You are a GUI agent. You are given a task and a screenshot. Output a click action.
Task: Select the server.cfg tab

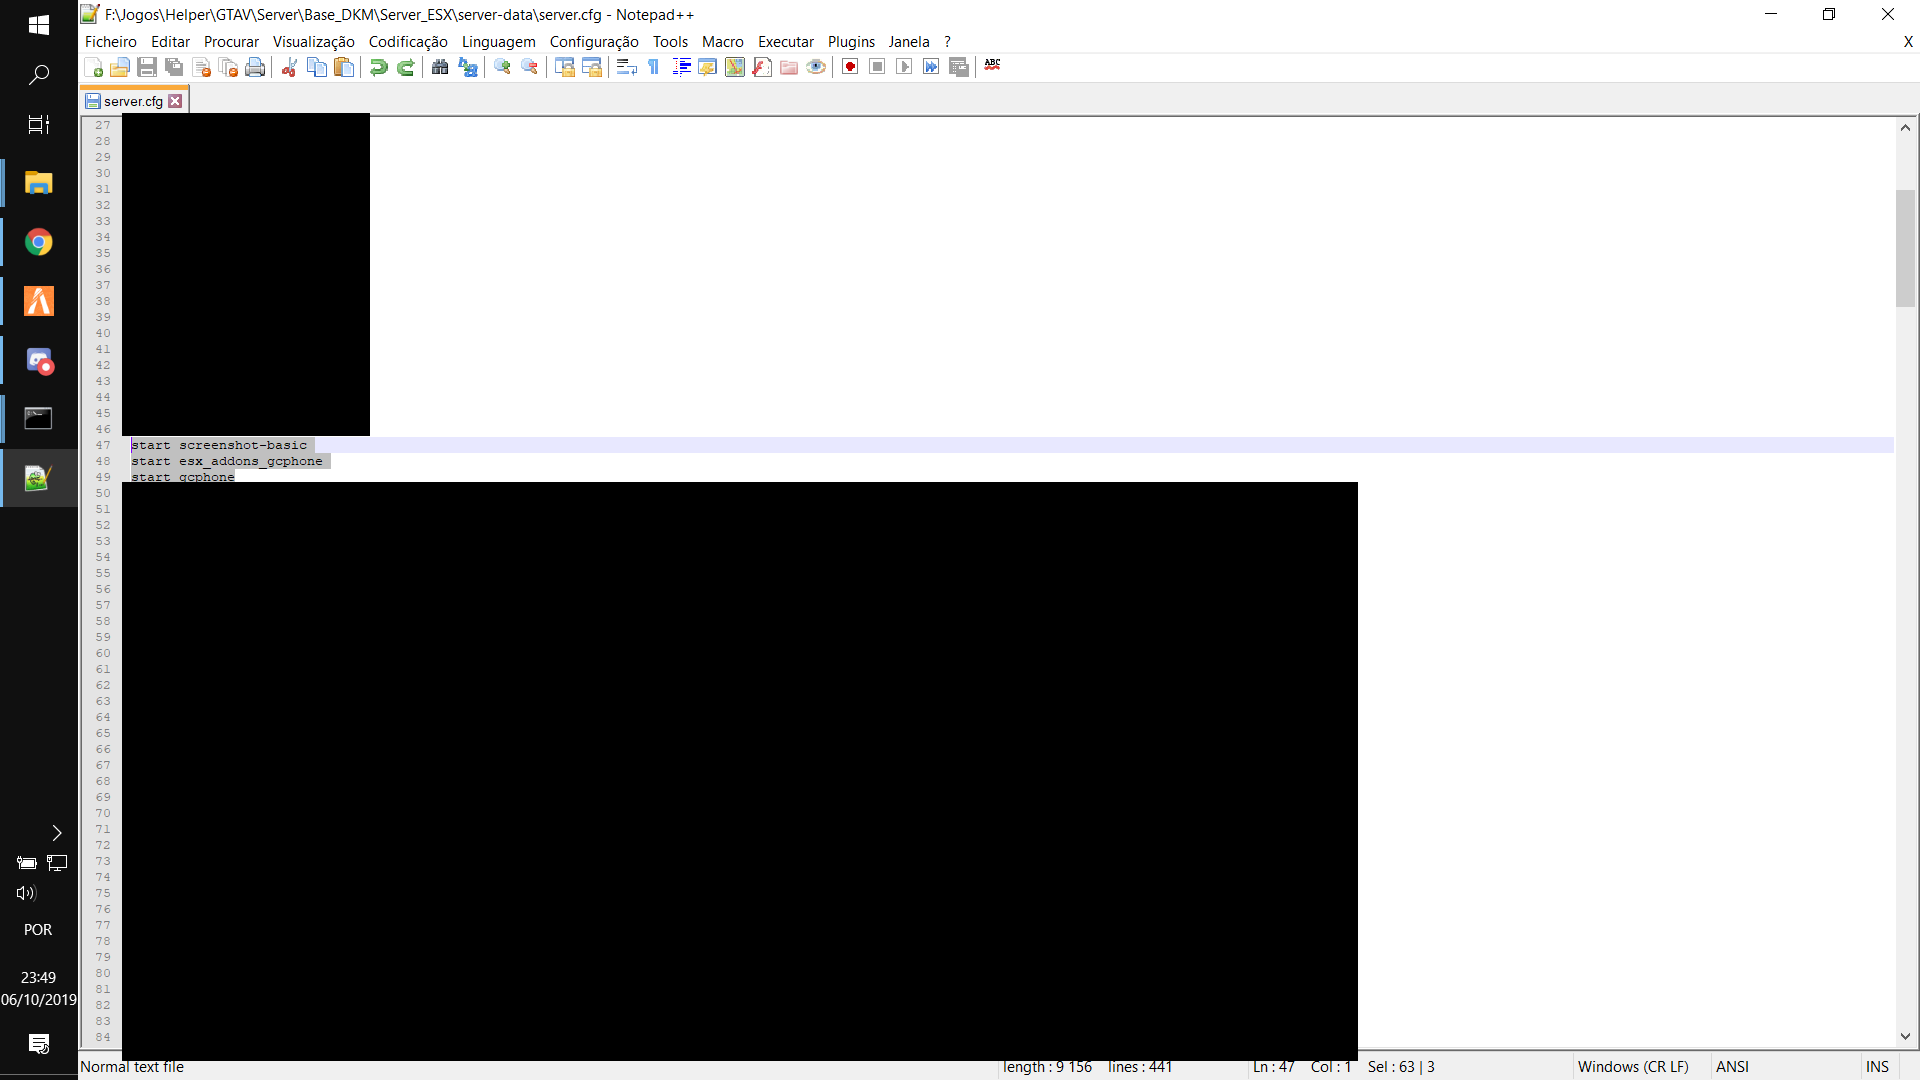tap(130, 99)
